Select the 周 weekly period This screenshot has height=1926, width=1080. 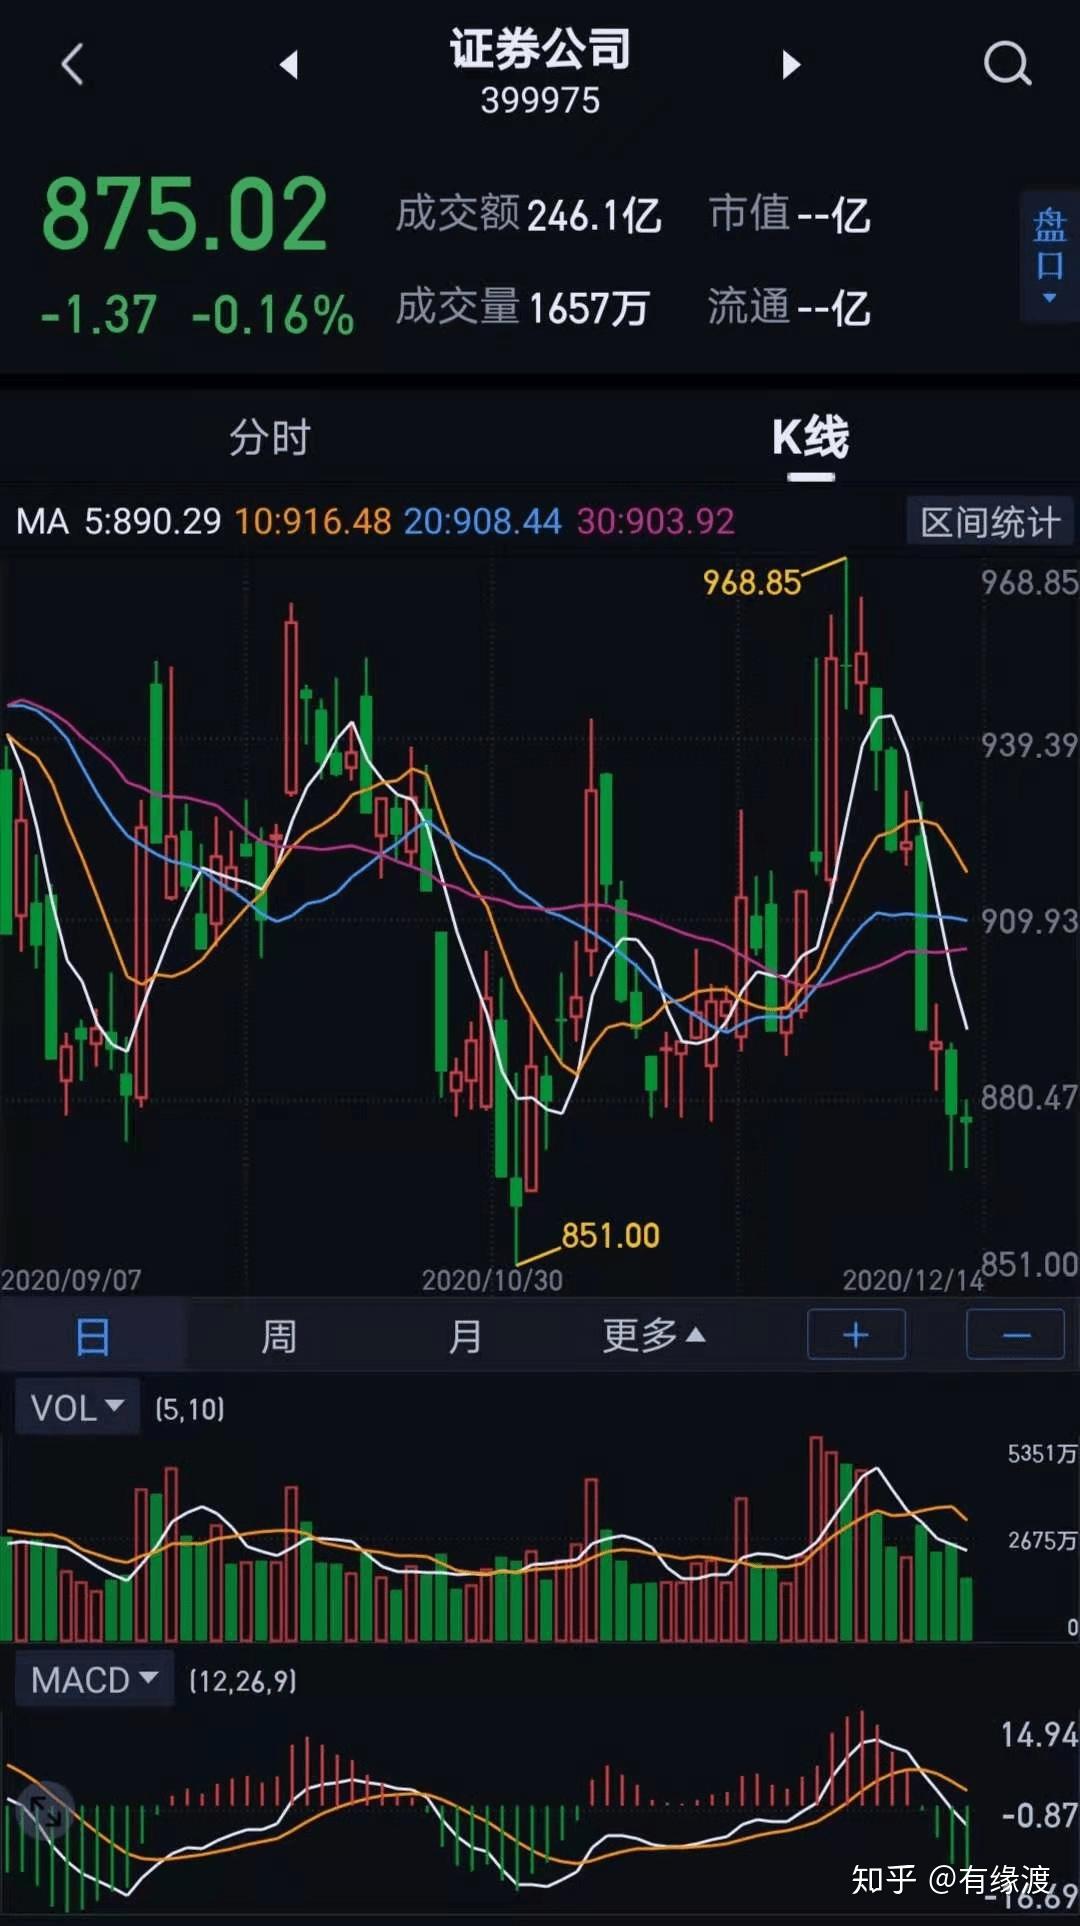pyautogui.click(x=279, y=1336)
